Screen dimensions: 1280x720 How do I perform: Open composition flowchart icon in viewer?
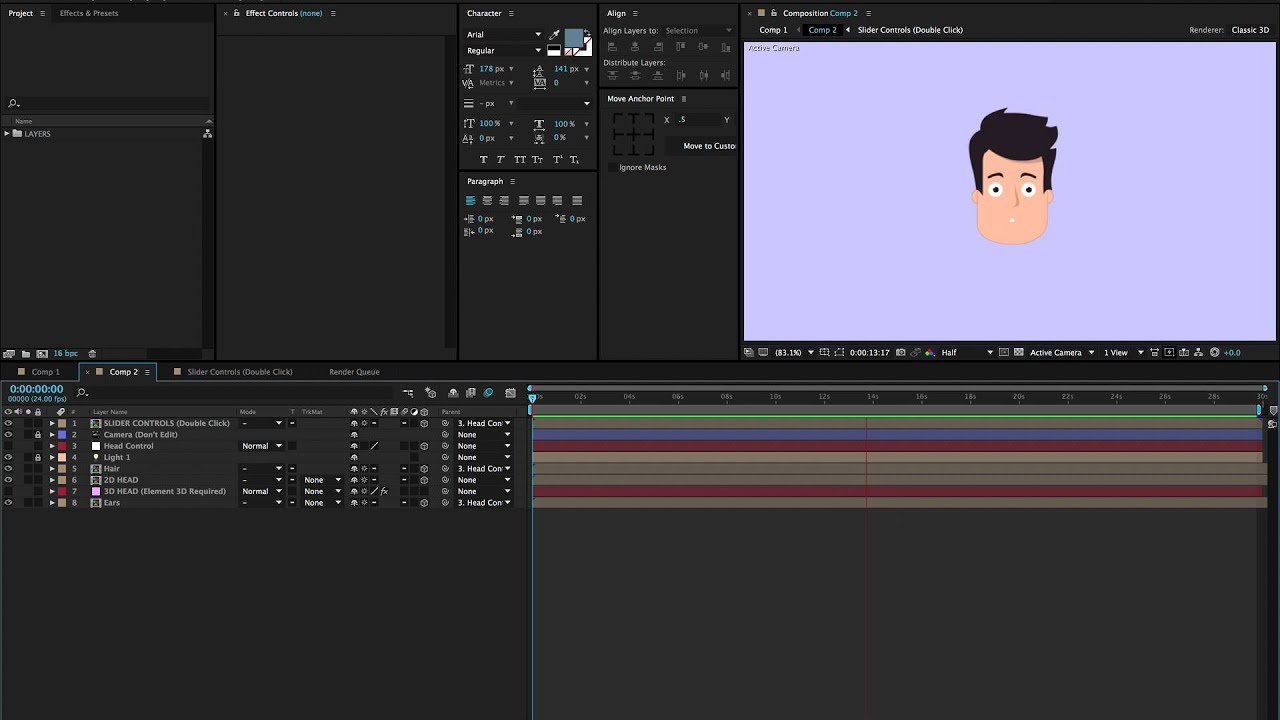(x=1199, y=352)
